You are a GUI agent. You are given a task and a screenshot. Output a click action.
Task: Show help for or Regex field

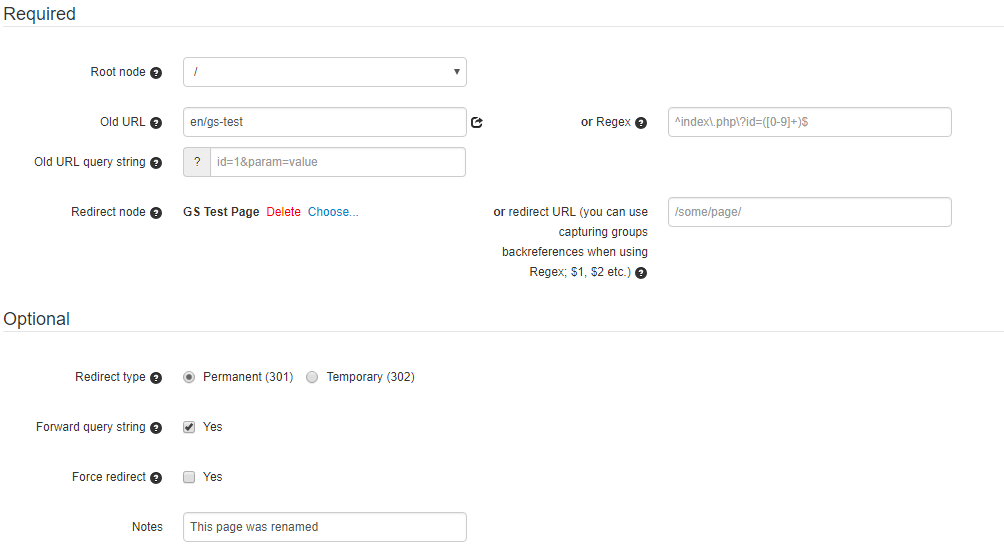click(641, 123)
